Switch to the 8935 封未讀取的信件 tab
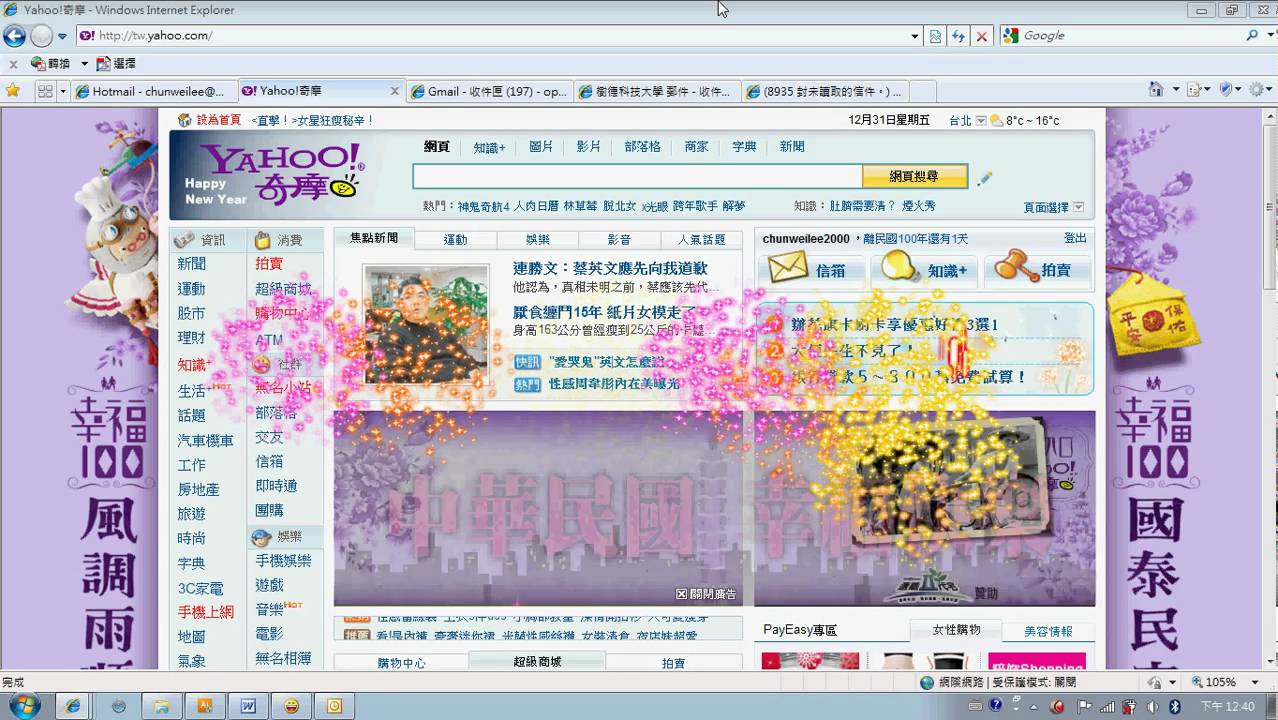Viewport: 1278px width, 720px height. tap(824, 91)
